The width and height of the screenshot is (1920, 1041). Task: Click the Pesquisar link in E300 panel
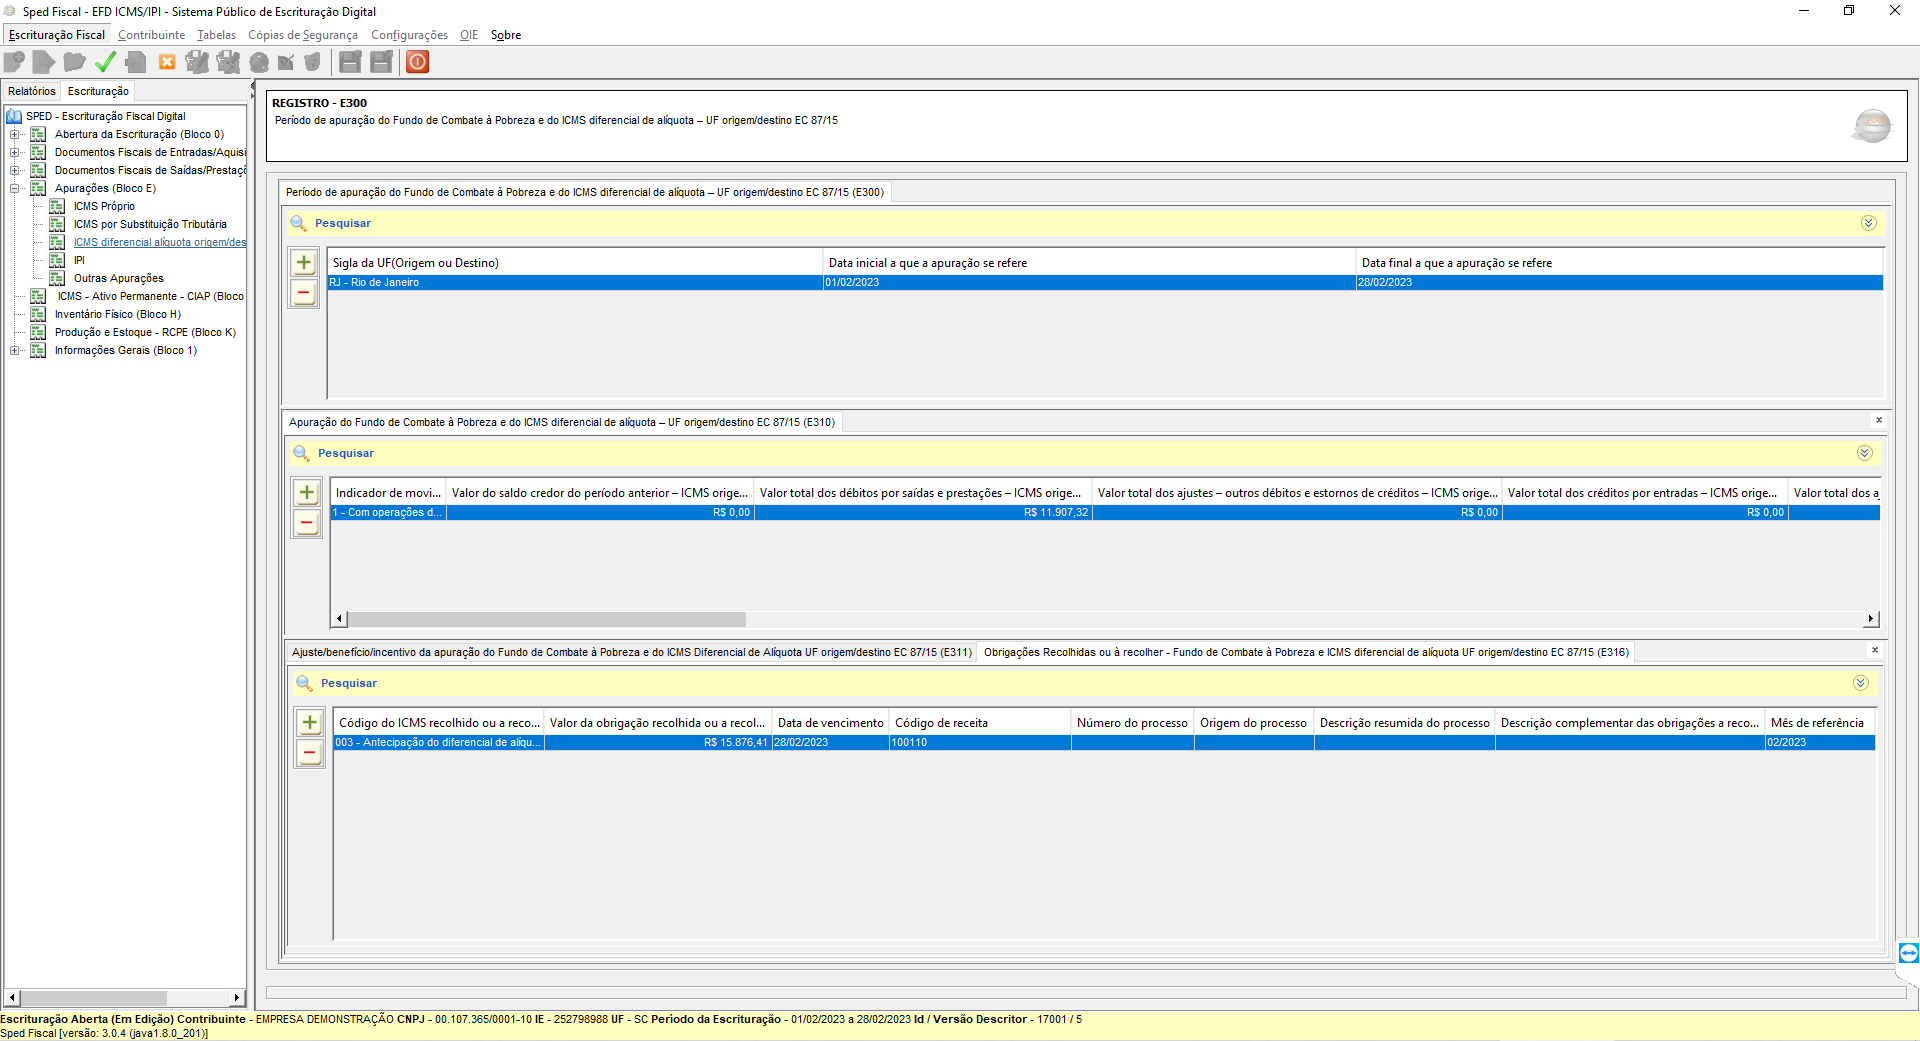click(x=343, y=223)
